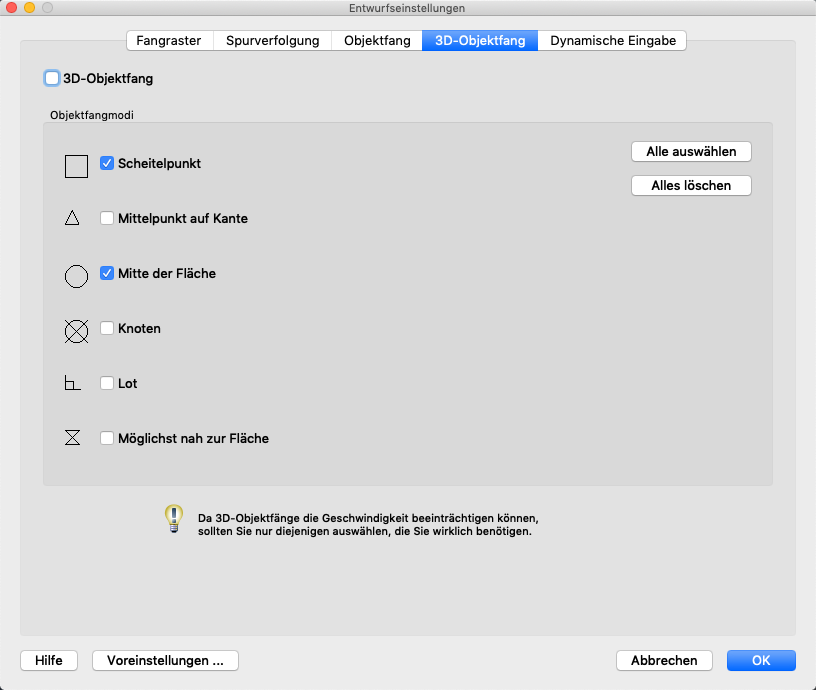Disable the Mitte der Fläche checkbox
This screenshot has height=690, width=816.
click(107, 273)
